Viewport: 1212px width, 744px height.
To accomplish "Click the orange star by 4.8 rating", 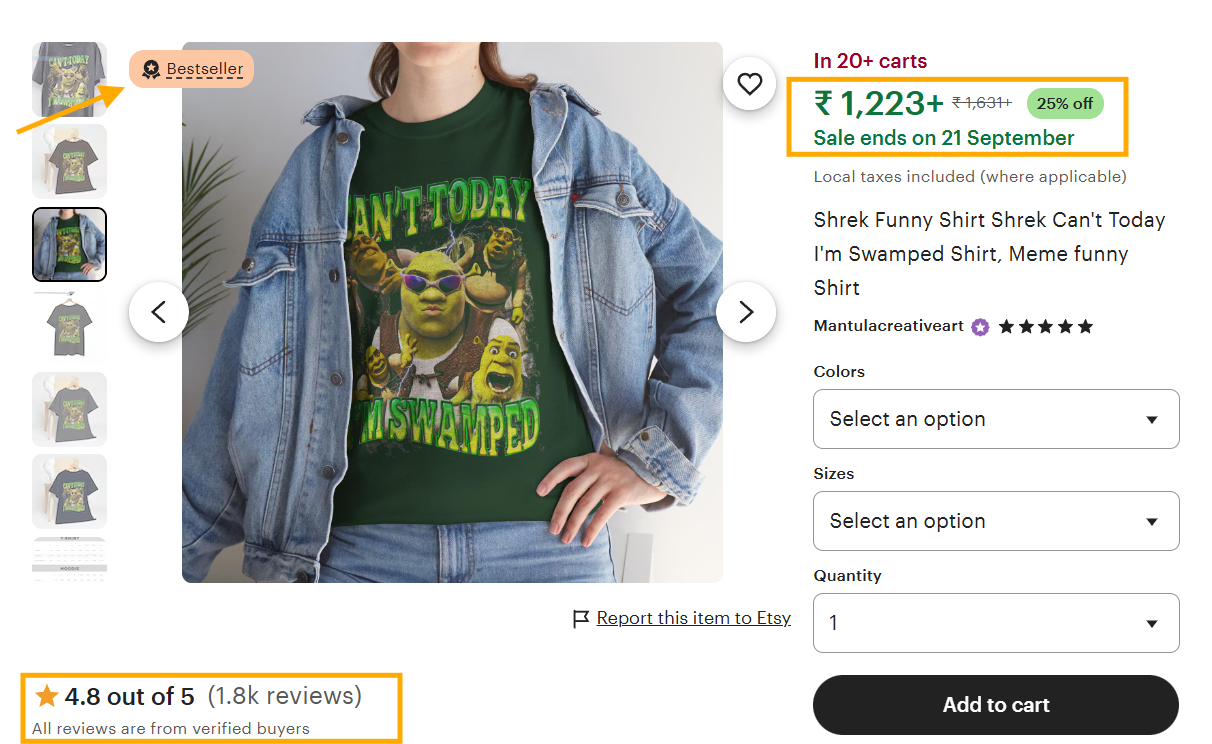I will click(46, 696).
